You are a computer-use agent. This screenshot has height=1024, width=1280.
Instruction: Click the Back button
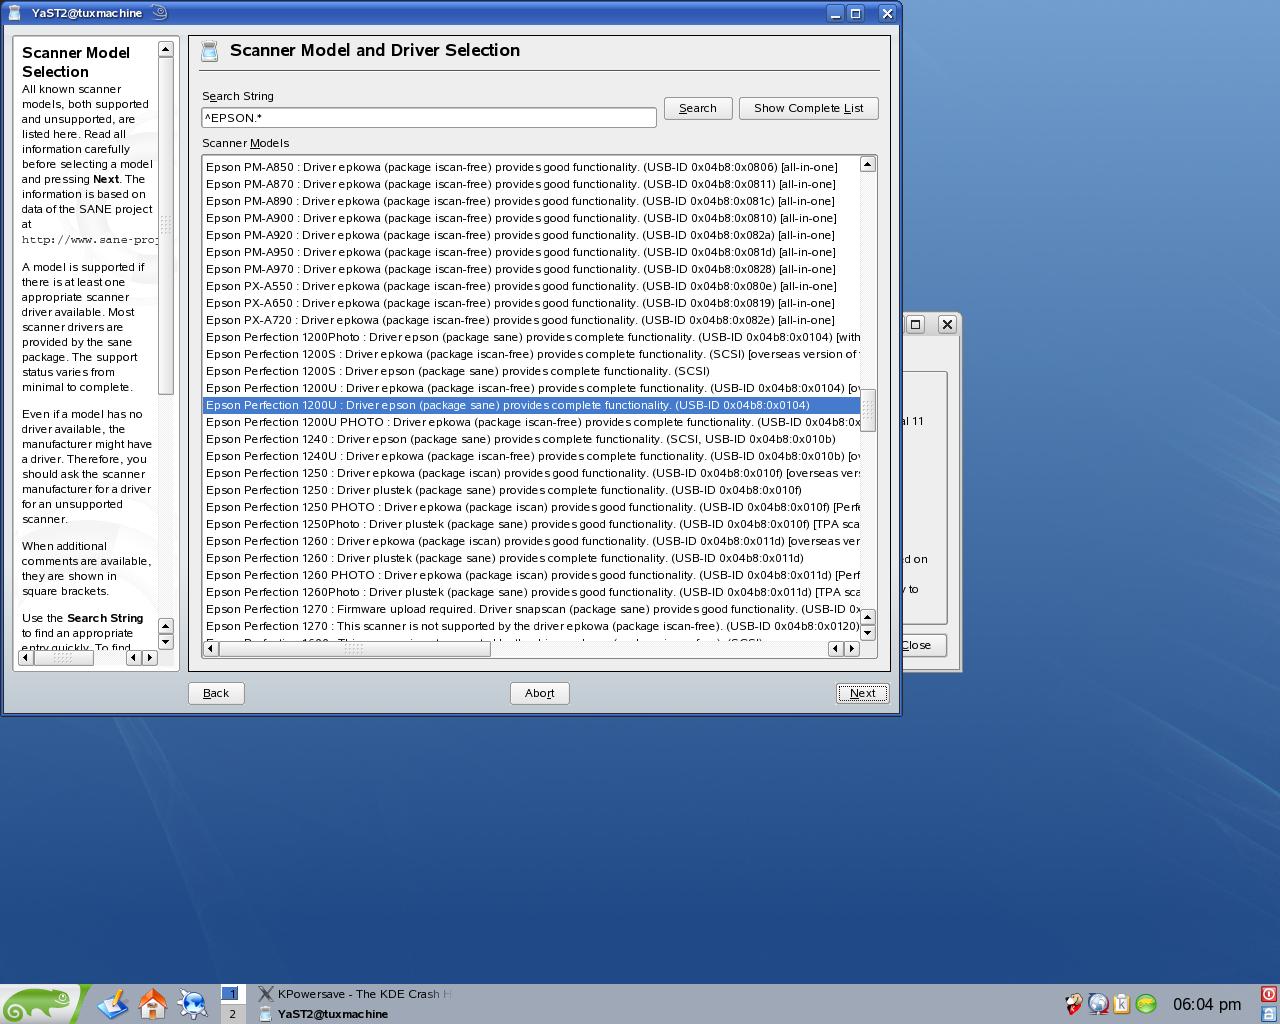tap(216, 693)
